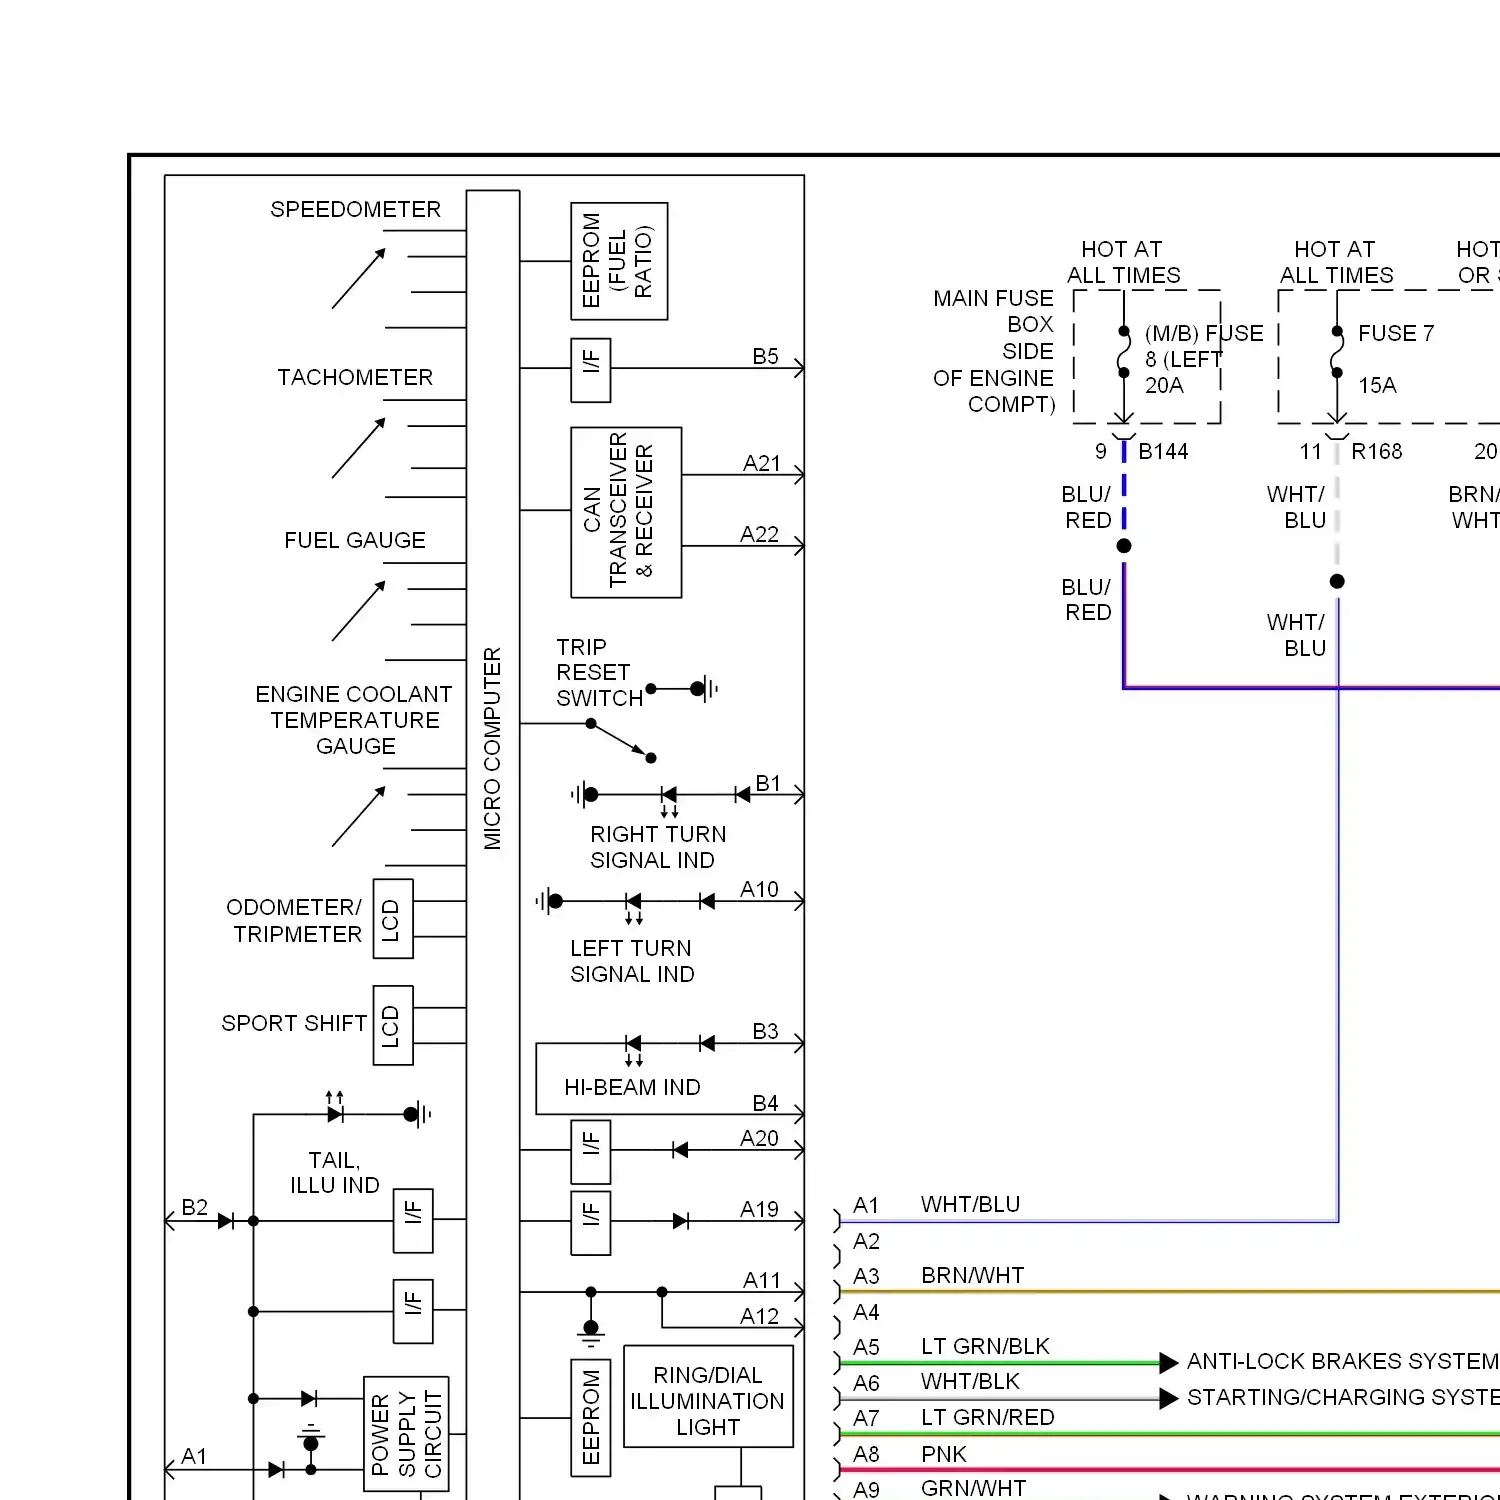Click the I/F box on the B5 line

[x=591, y=370]
